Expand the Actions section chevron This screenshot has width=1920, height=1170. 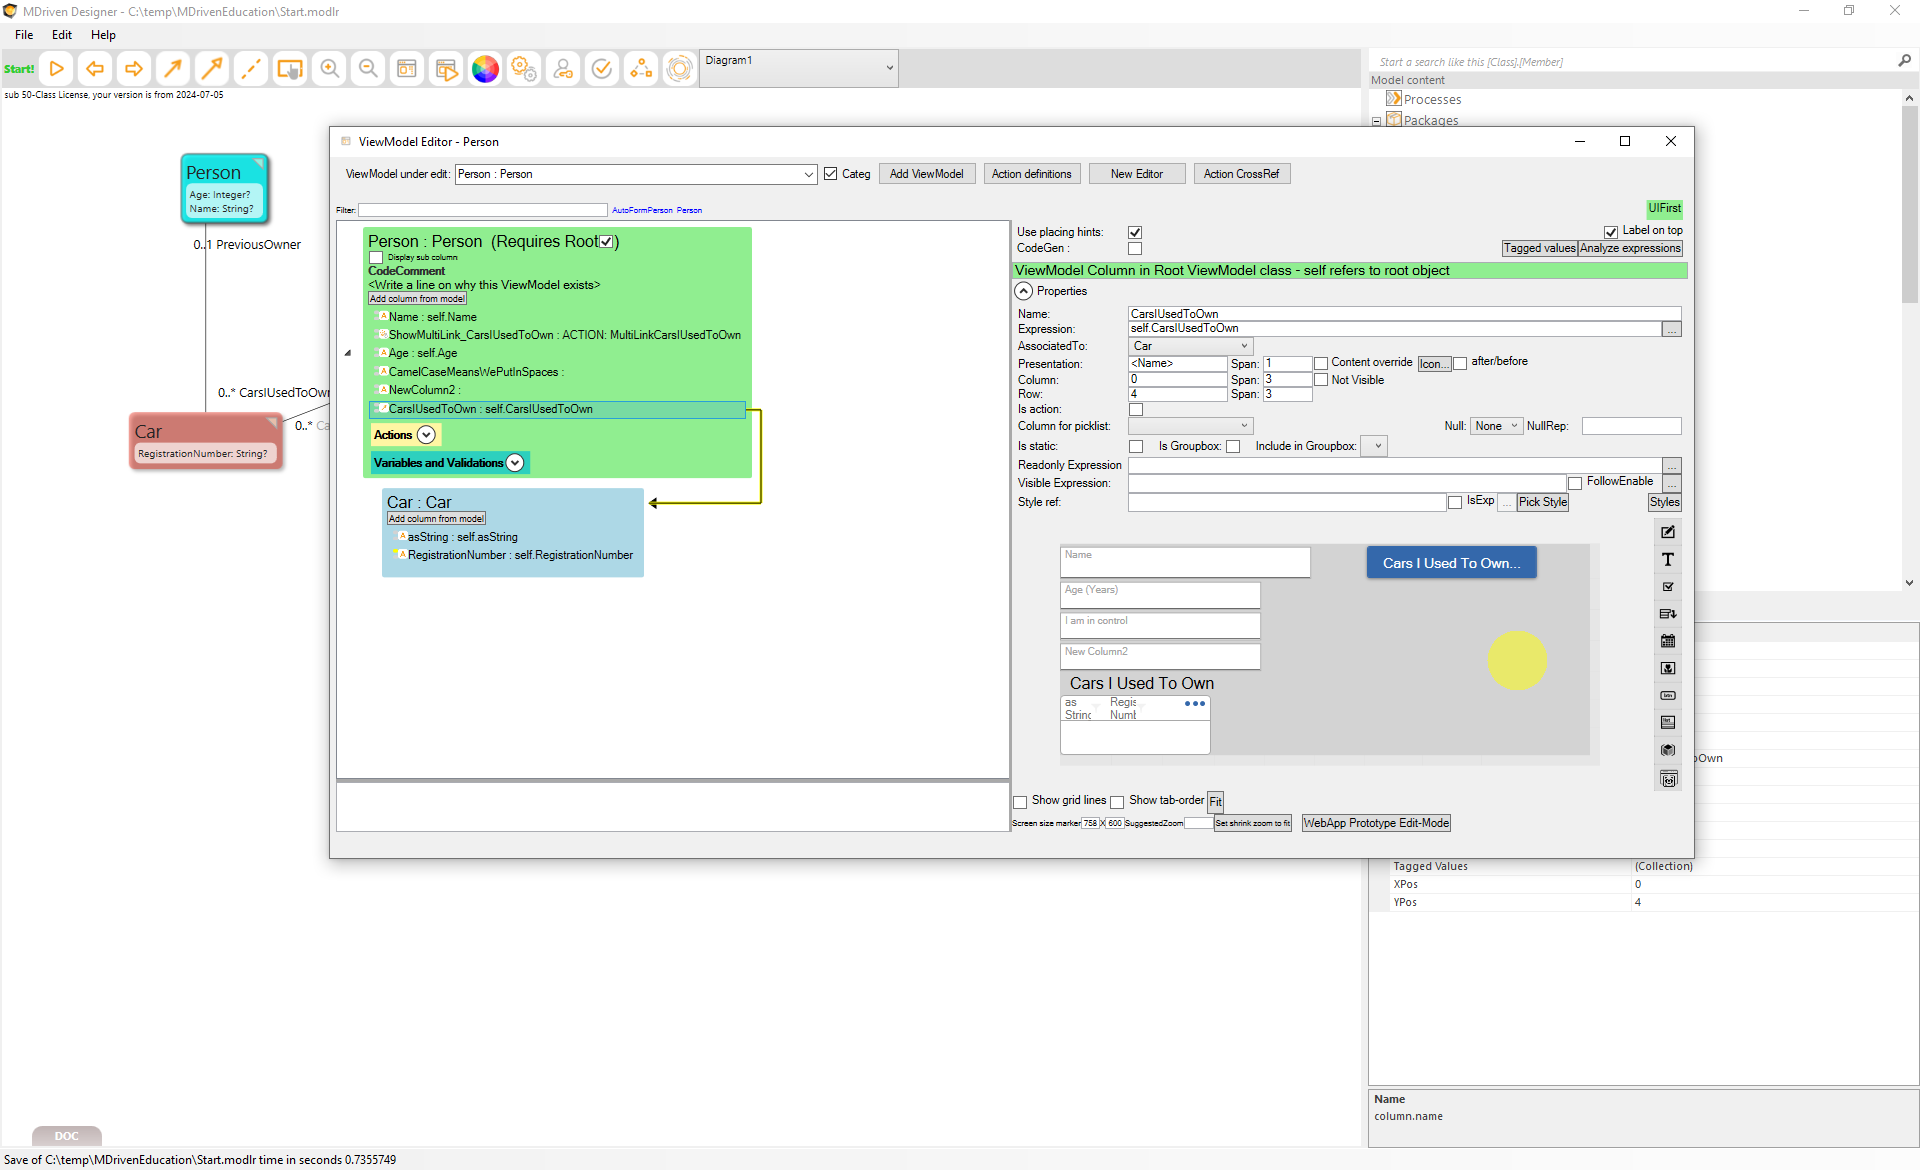(427, 435)
